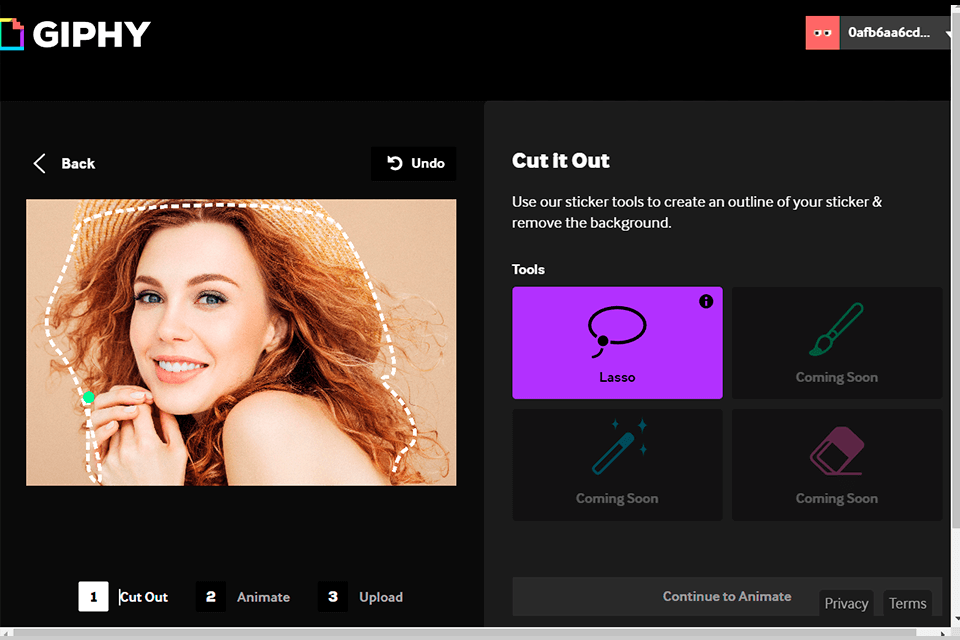
Task: Click the 'Cut It Out' heading
Action: click(560, 160)
